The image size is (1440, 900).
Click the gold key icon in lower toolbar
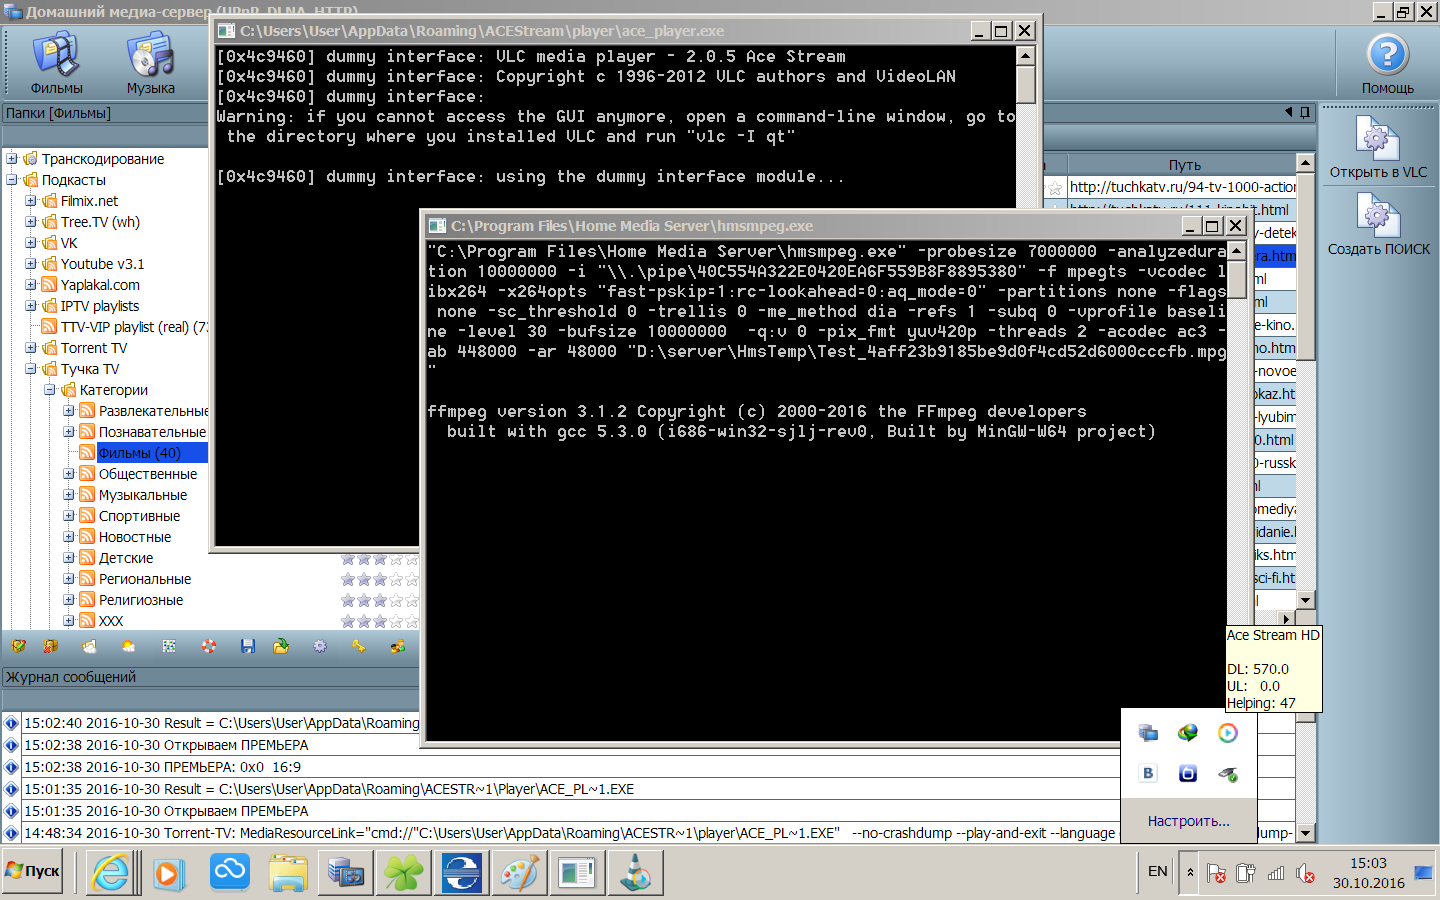358,647
